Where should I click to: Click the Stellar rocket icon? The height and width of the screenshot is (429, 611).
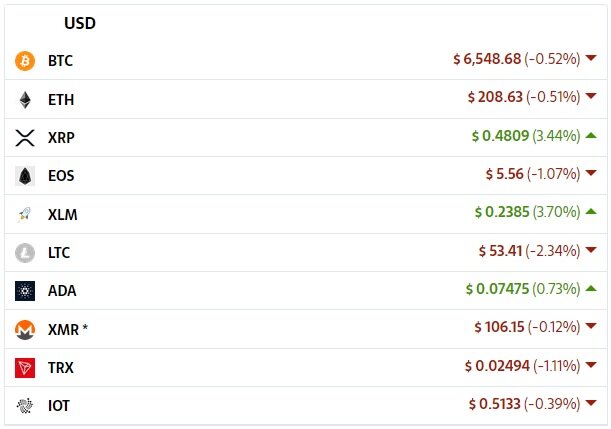point(25,214)
